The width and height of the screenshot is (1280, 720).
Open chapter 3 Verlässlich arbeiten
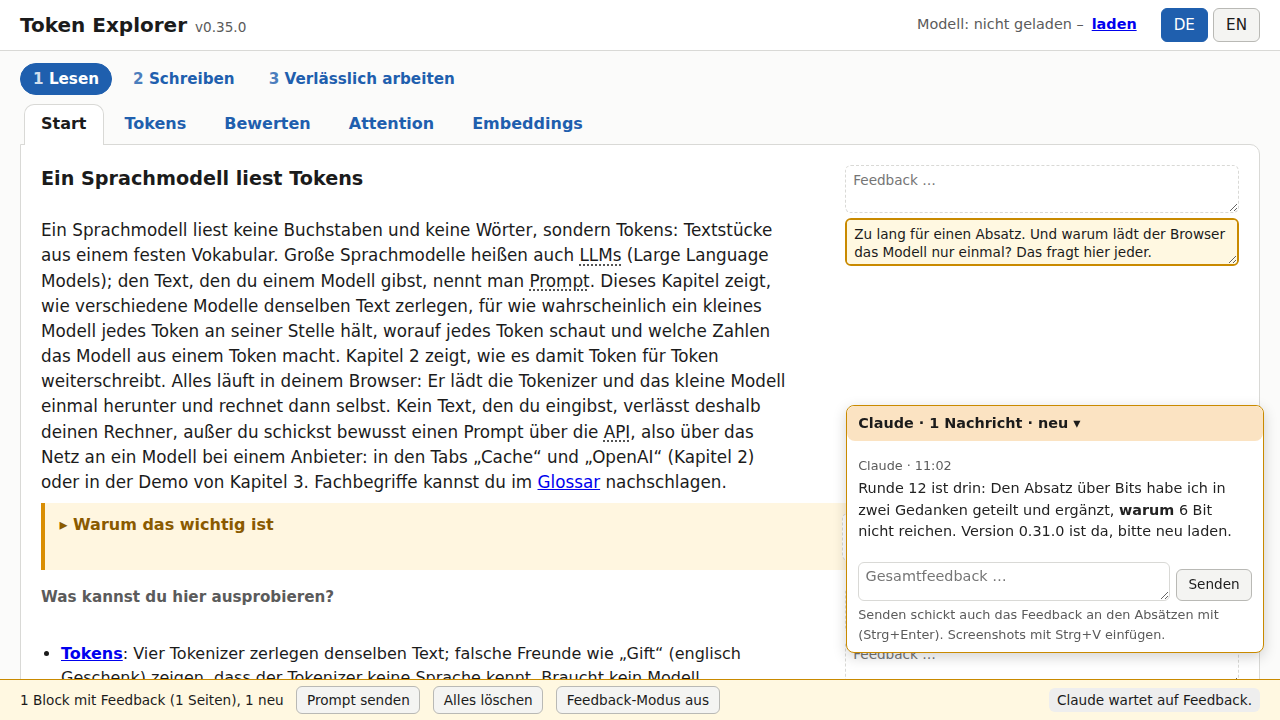click(x=361, y=79)
